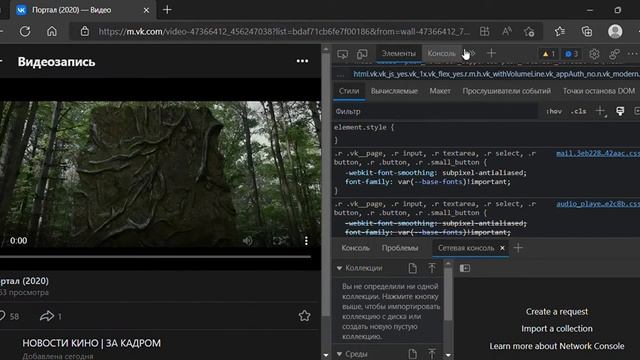Image resolution: width=640 pixels, height=360 pixels.
Task: Open the warnings counter badge
Action: pyautogui.click(x=548, y=53)
